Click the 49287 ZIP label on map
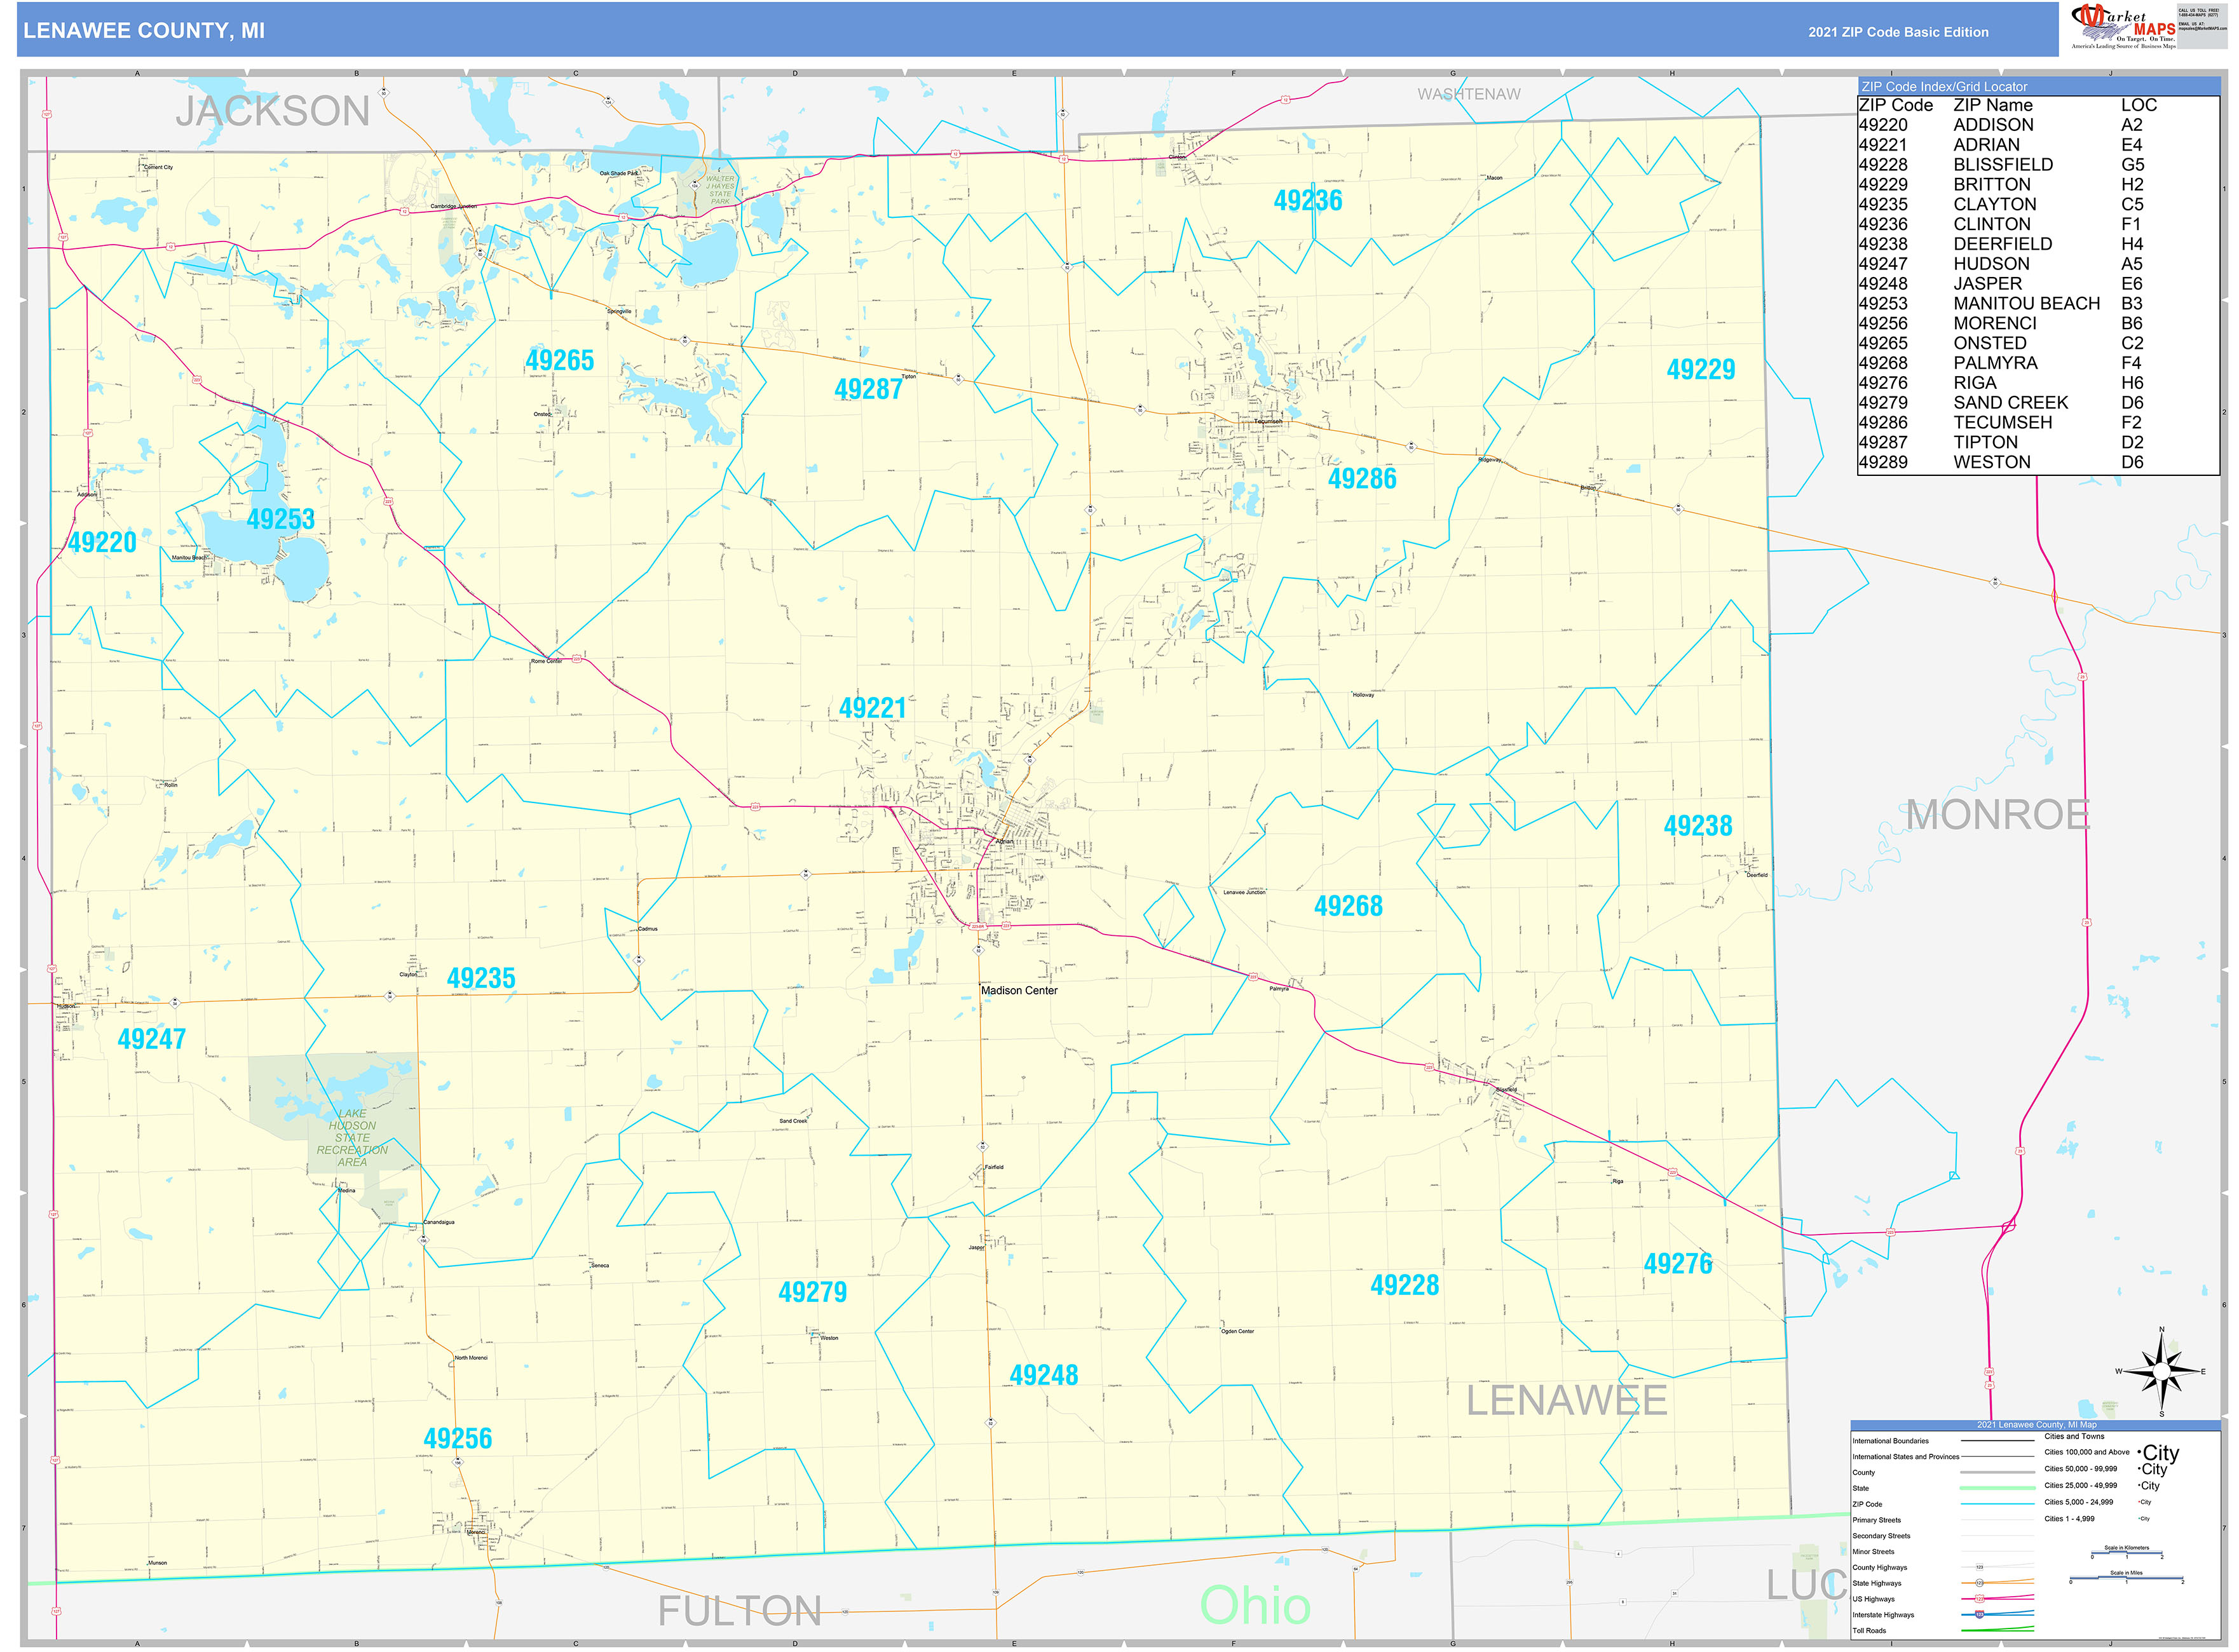Screen dimensions: 2239x1652 click(869, 390)
